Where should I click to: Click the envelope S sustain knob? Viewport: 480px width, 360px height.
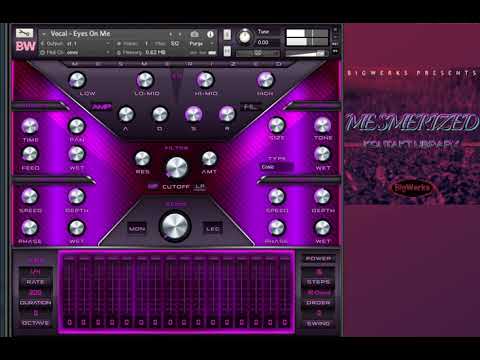[x=194, y=114]
